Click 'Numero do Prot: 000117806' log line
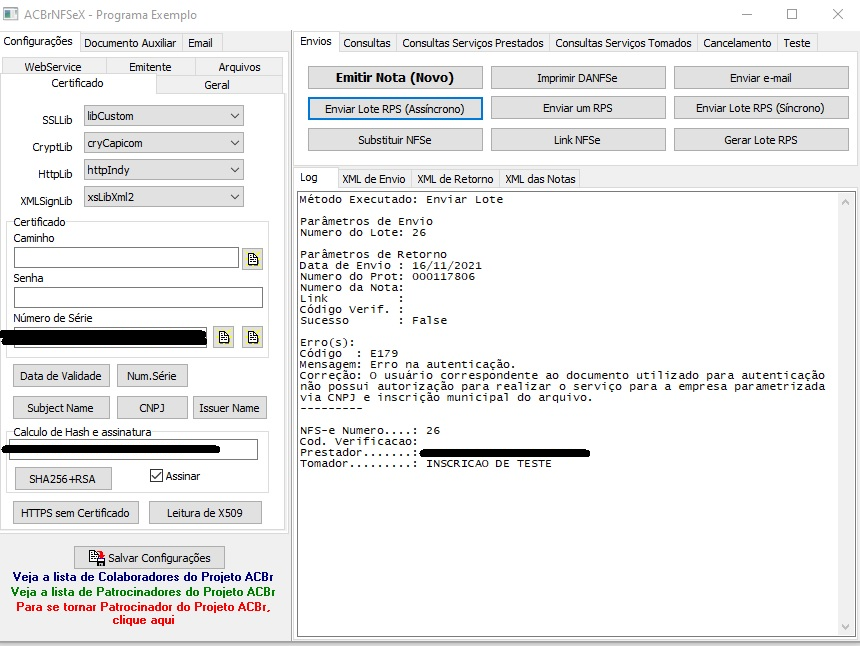Viewport: 860px width, 646px height. pyautogui.click(x=387, y=276)
